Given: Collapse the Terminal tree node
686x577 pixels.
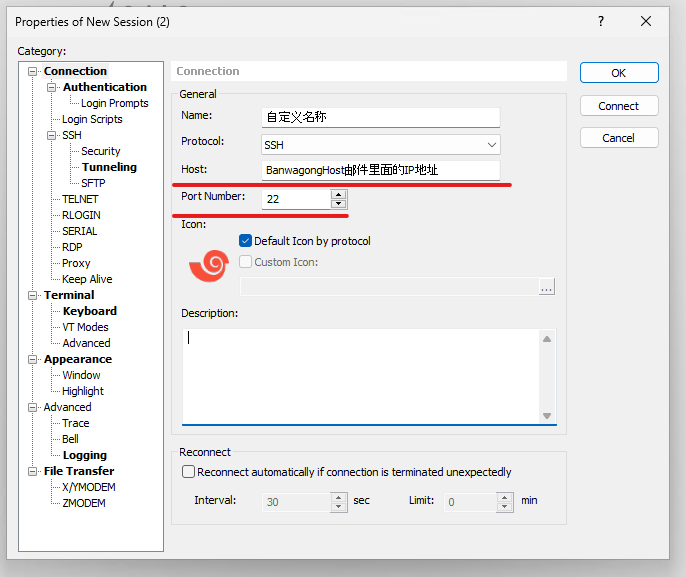Looking at the screenshot, I should (x=34, y=295).
